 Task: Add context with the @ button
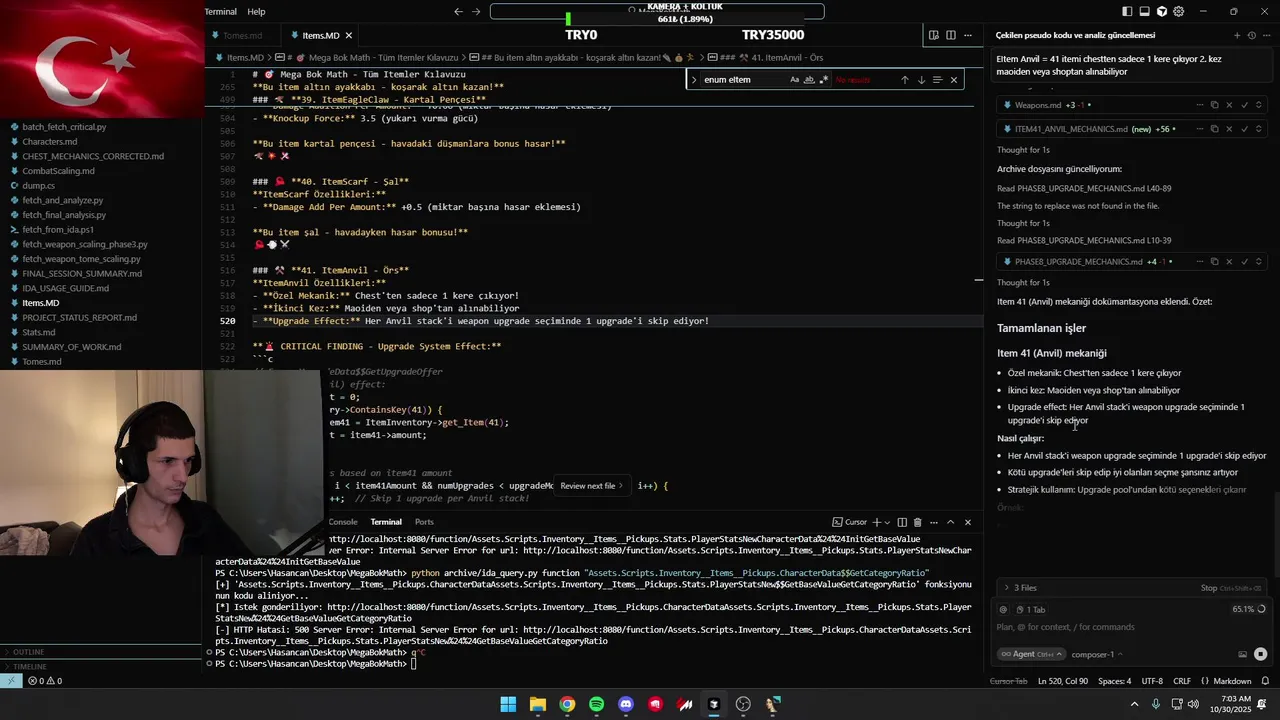[1004, 609]
